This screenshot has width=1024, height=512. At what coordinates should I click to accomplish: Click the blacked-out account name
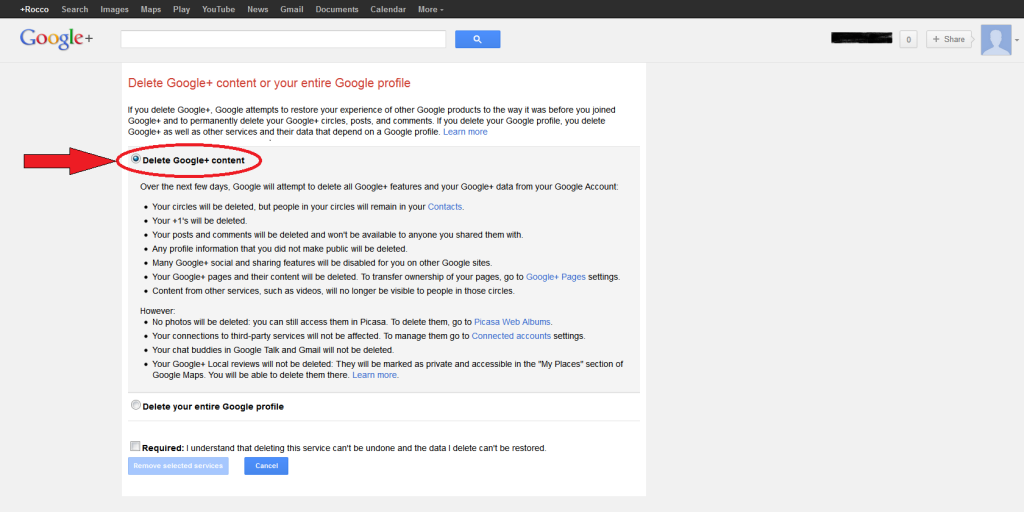pos(861,39)
